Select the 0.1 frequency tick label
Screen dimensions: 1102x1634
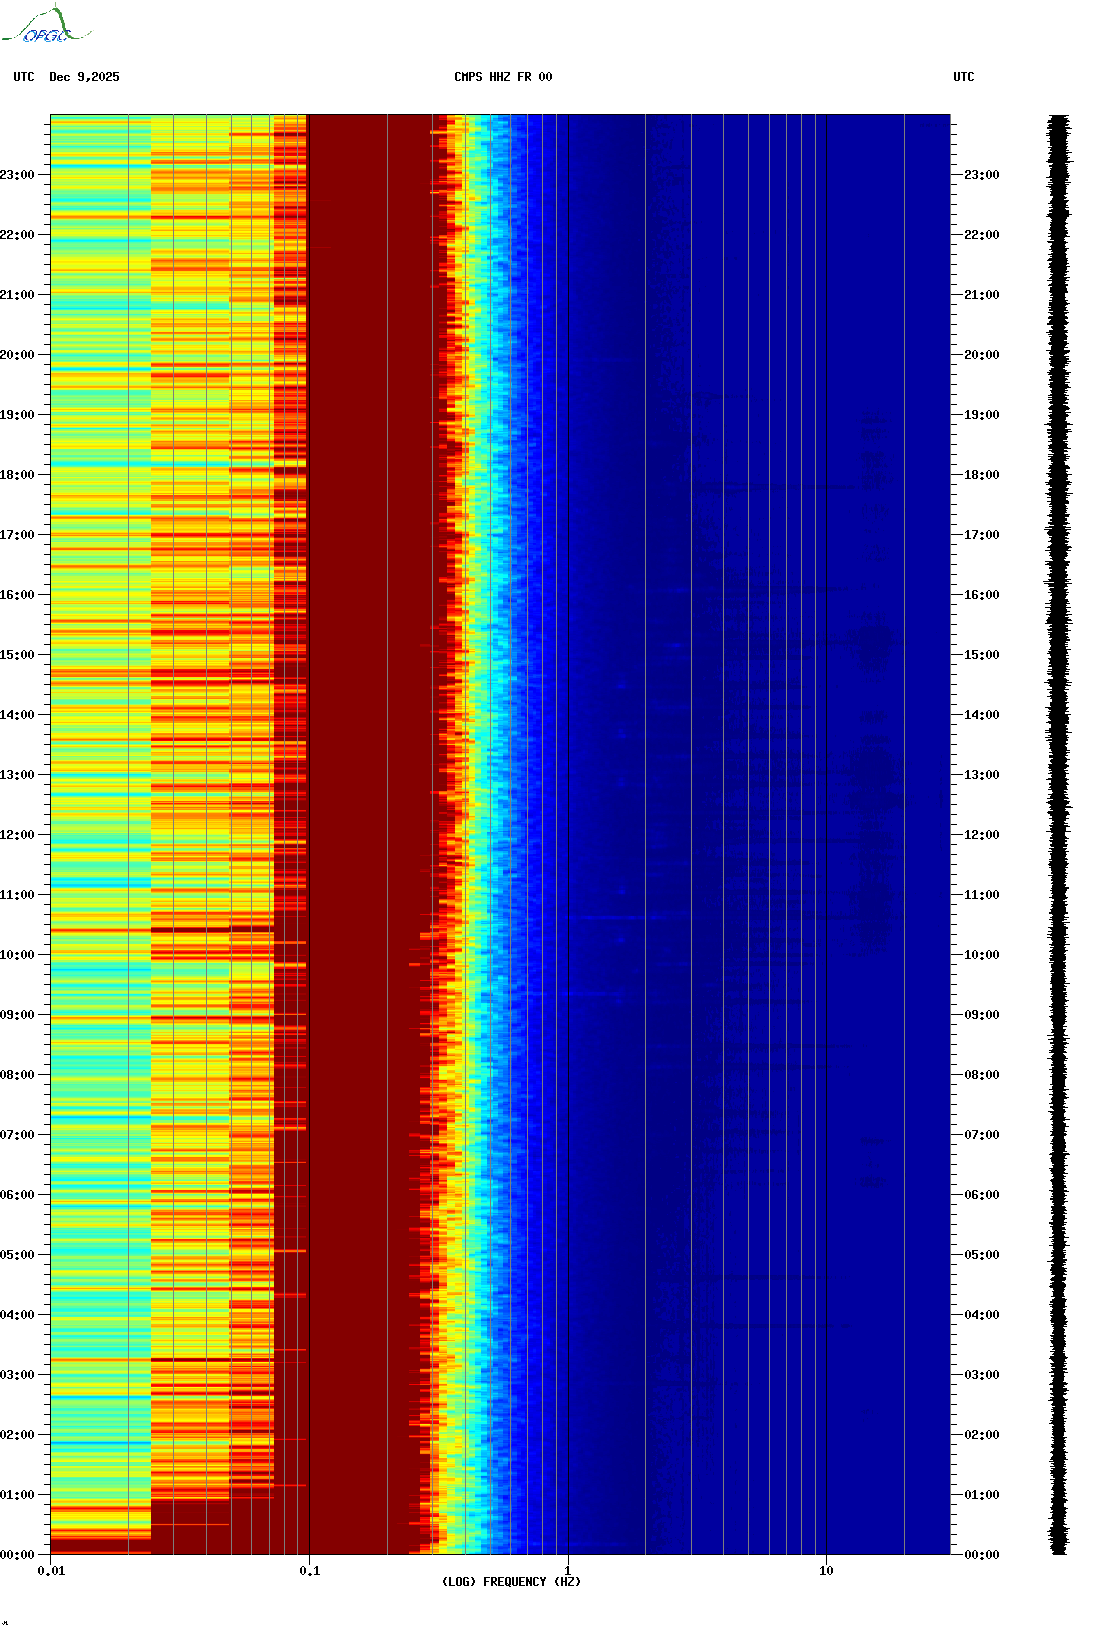(309, 1571)
